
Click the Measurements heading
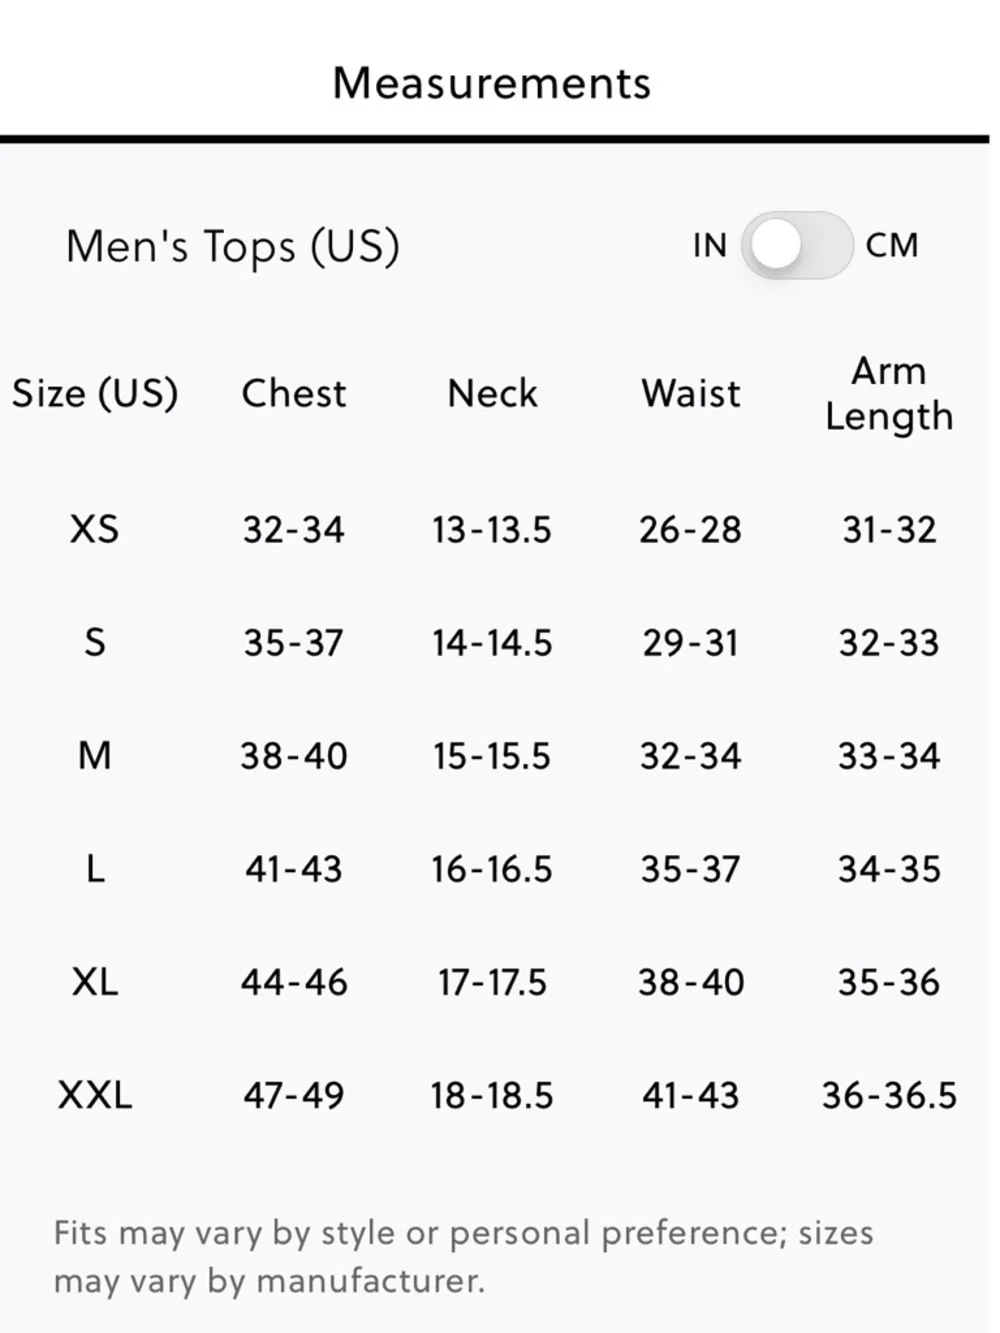(492, 83)
